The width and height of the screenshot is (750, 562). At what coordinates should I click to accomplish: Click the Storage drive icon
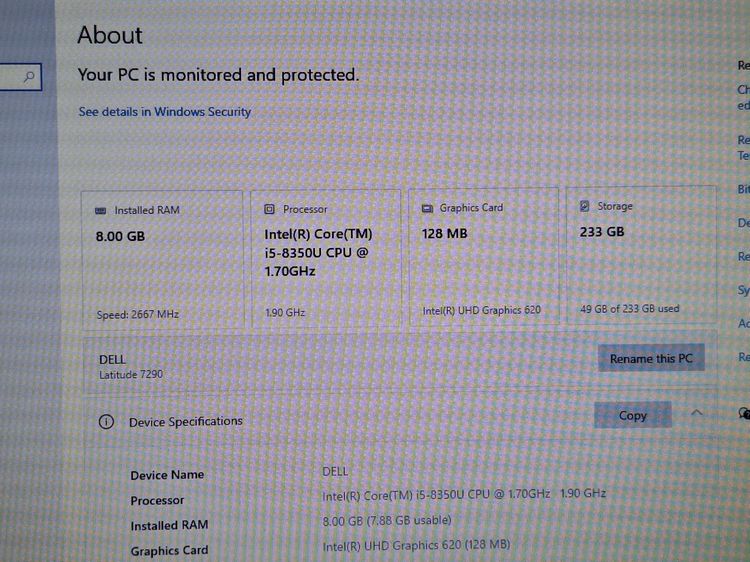pos(585,206)
